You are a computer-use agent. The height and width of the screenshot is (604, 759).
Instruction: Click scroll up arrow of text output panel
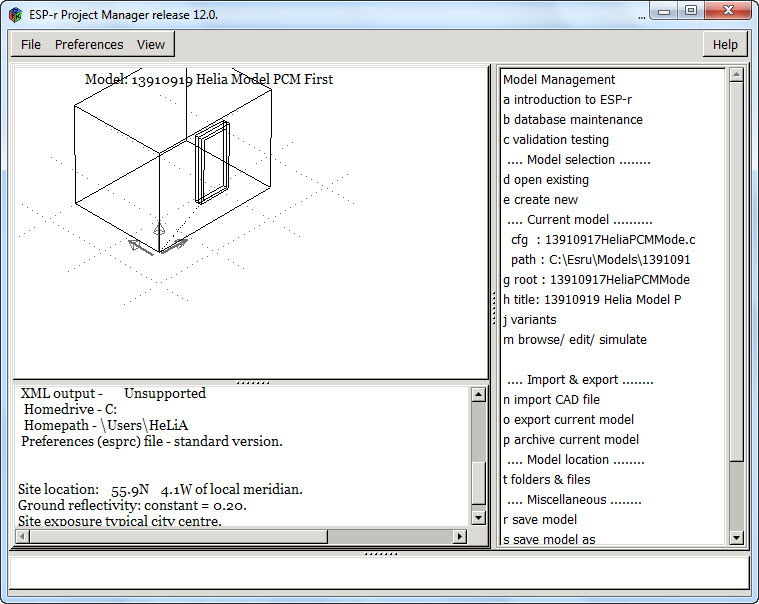[479, 395]
